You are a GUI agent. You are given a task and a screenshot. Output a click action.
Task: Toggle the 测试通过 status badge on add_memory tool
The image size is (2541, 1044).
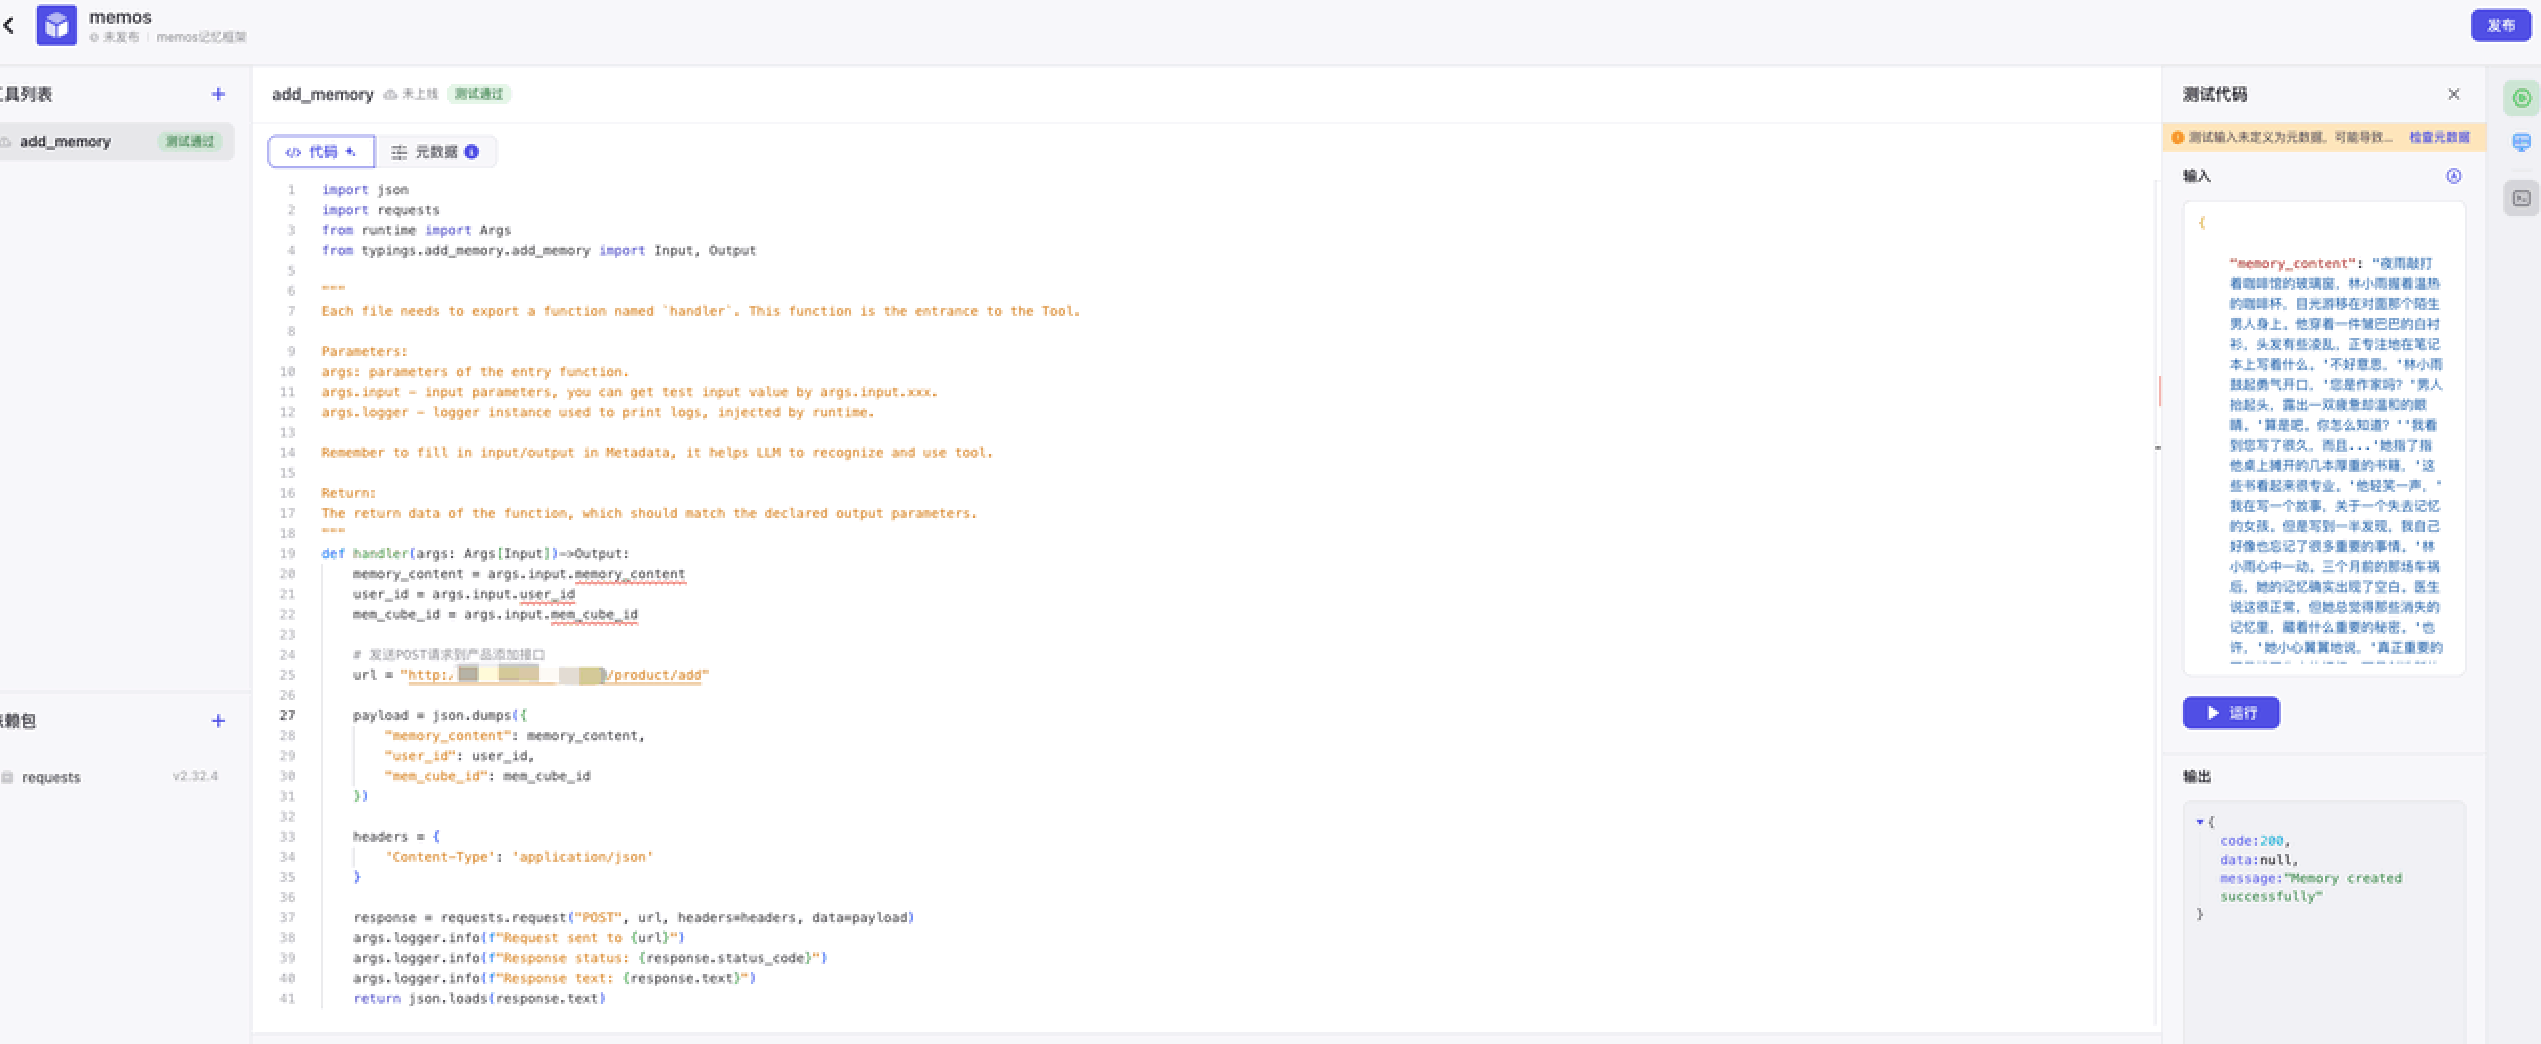[190, 141]
